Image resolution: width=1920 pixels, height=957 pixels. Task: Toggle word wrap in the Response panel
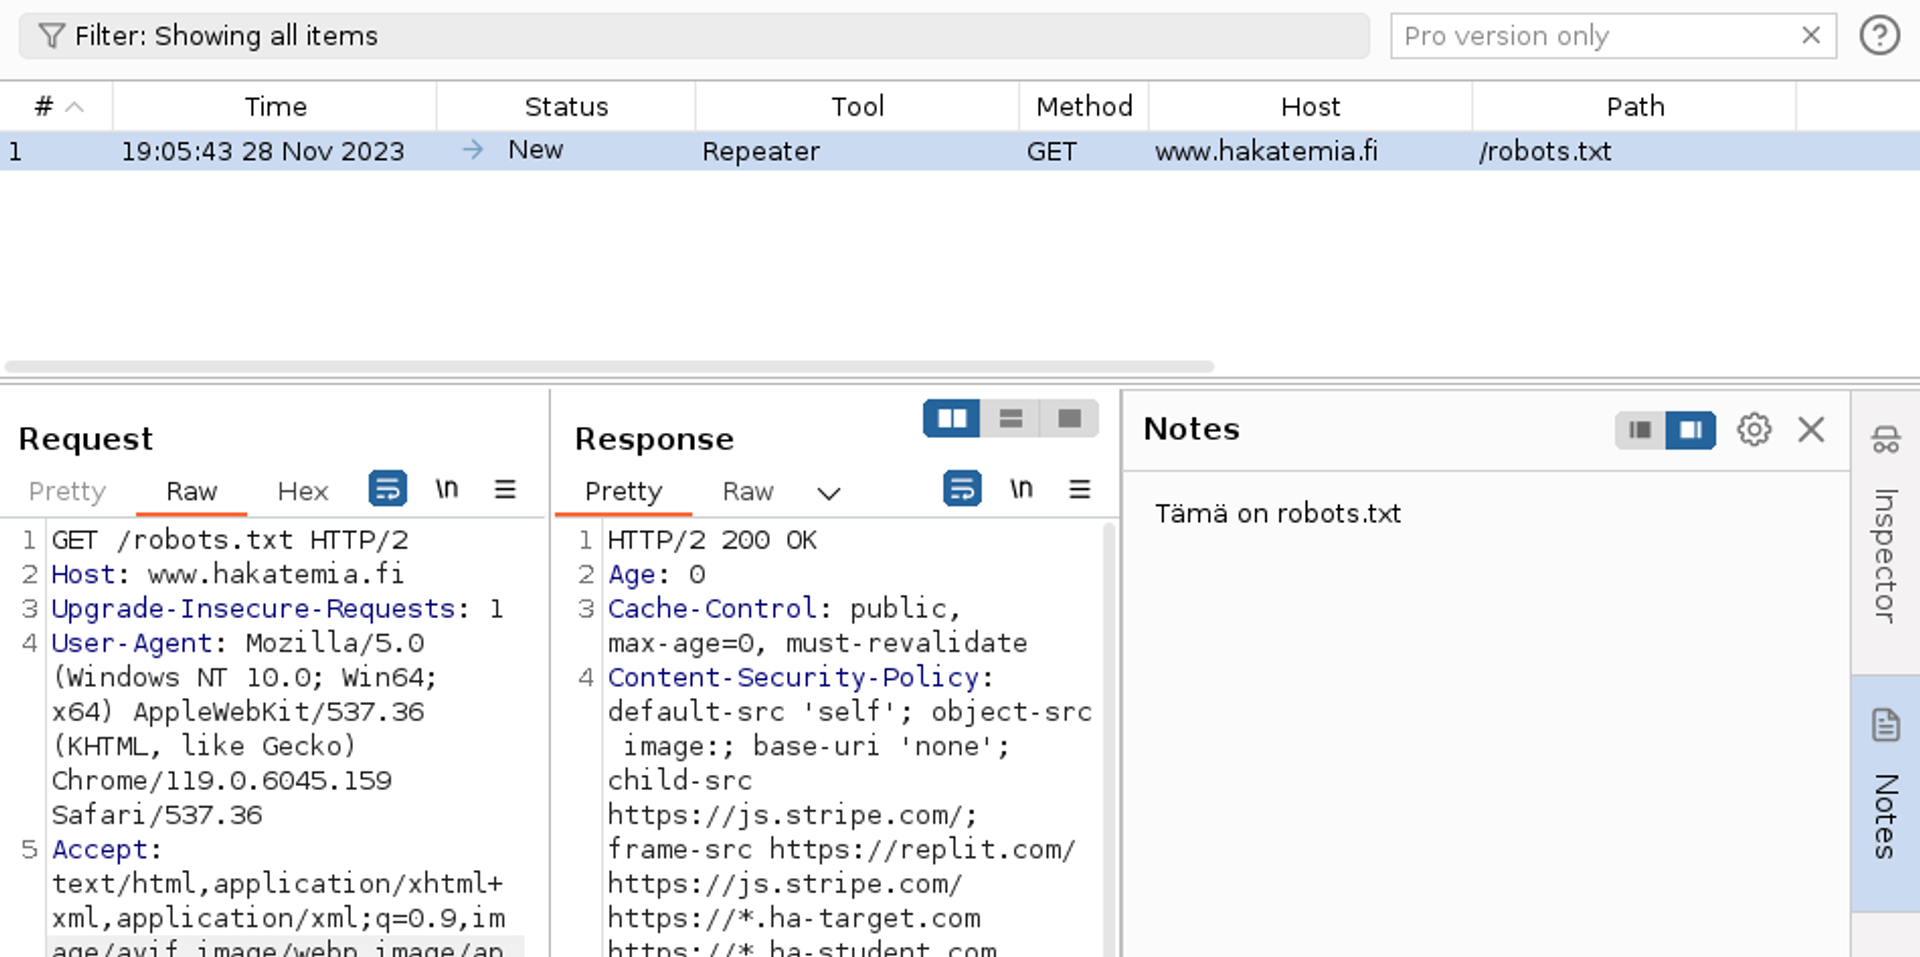pos(962,489)
